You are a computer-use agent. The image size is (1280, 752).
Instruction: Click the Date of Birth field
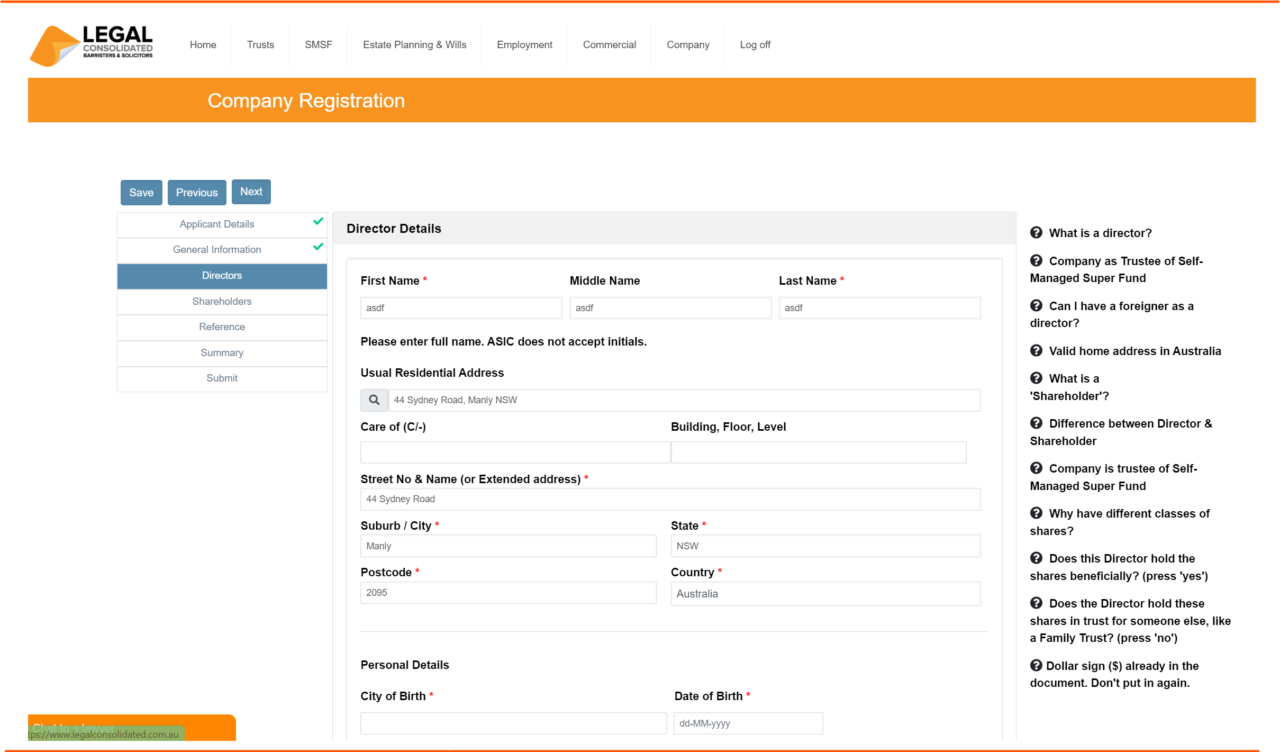(x=748, y=722)
